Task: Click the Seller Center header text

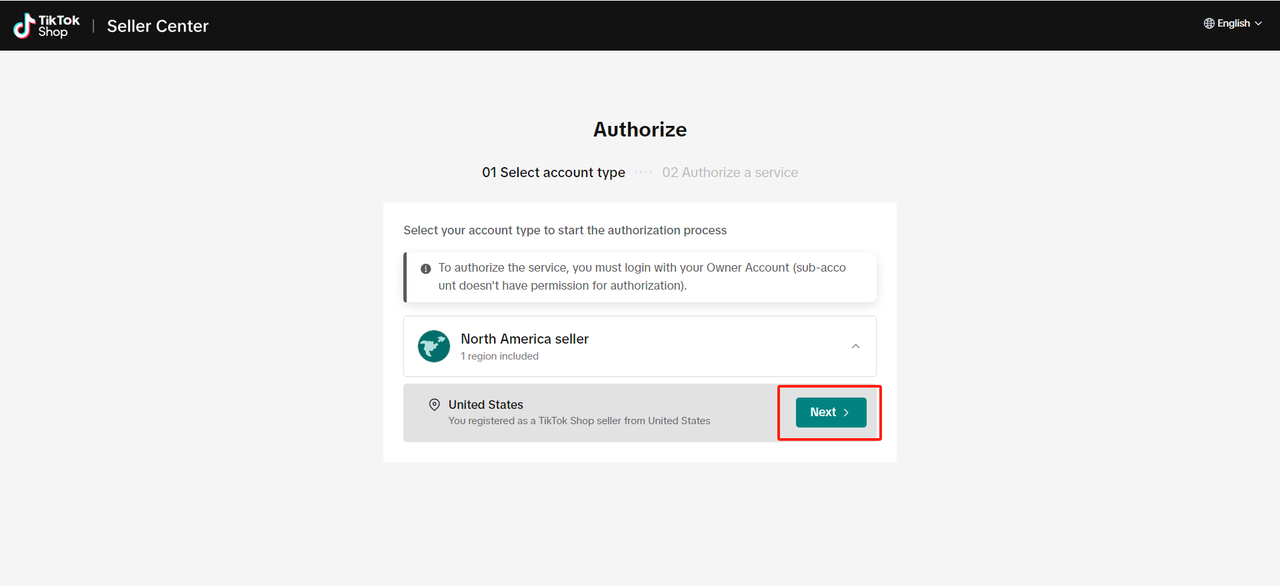Action: [158, 26]
